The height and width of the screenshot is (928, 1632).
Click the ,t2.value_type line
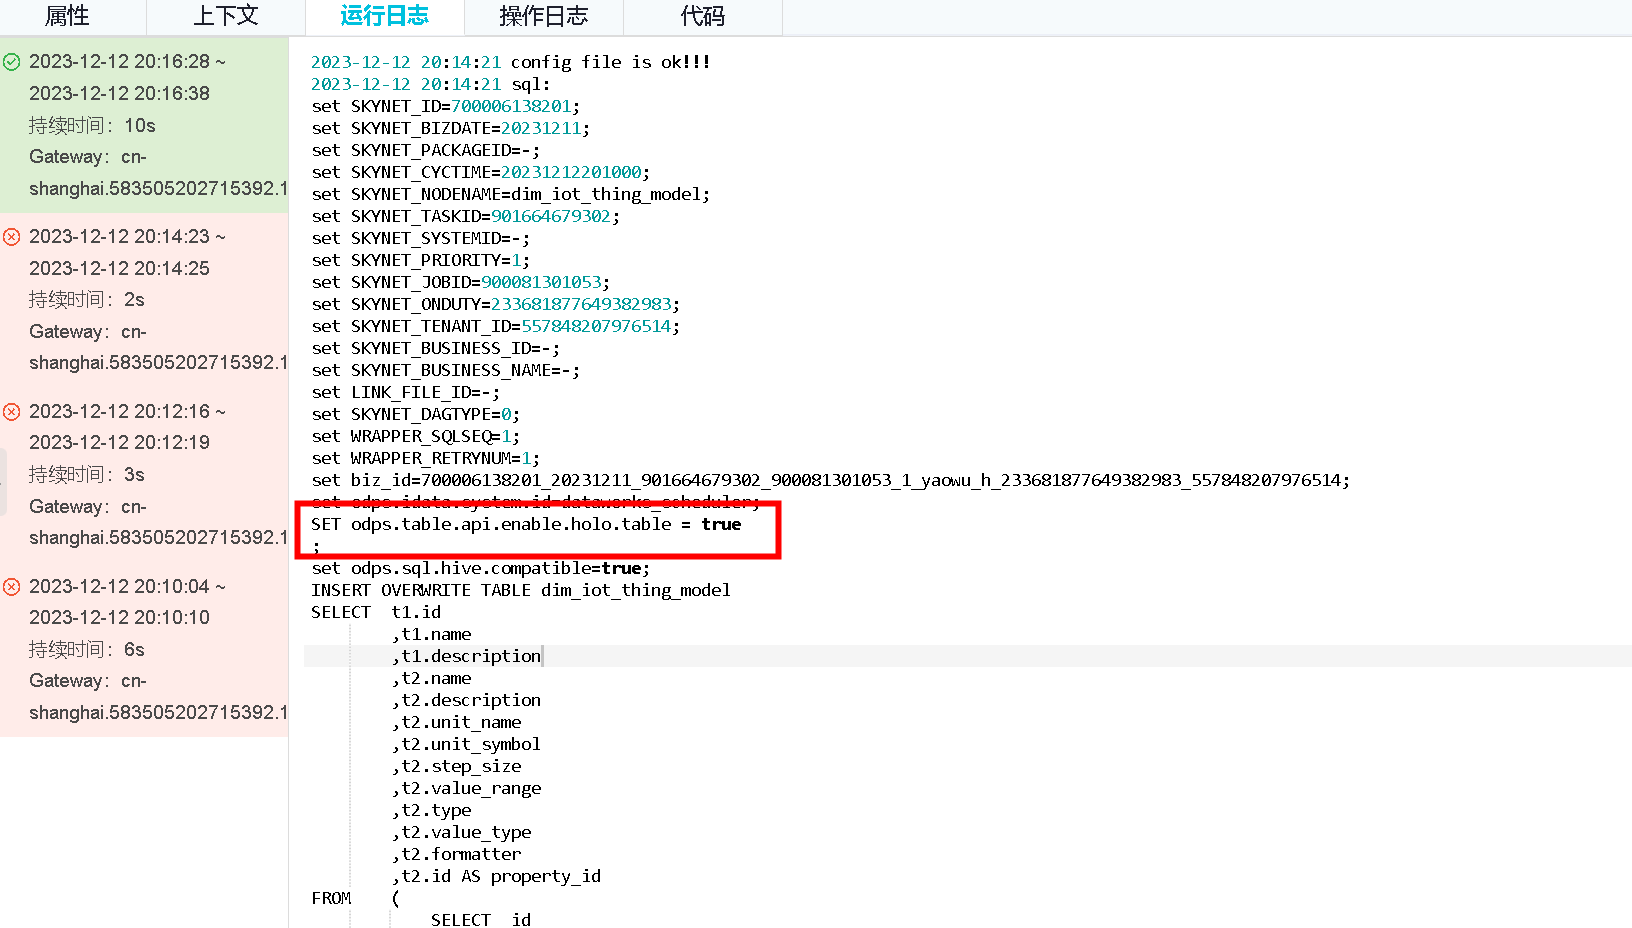[461, 832]
